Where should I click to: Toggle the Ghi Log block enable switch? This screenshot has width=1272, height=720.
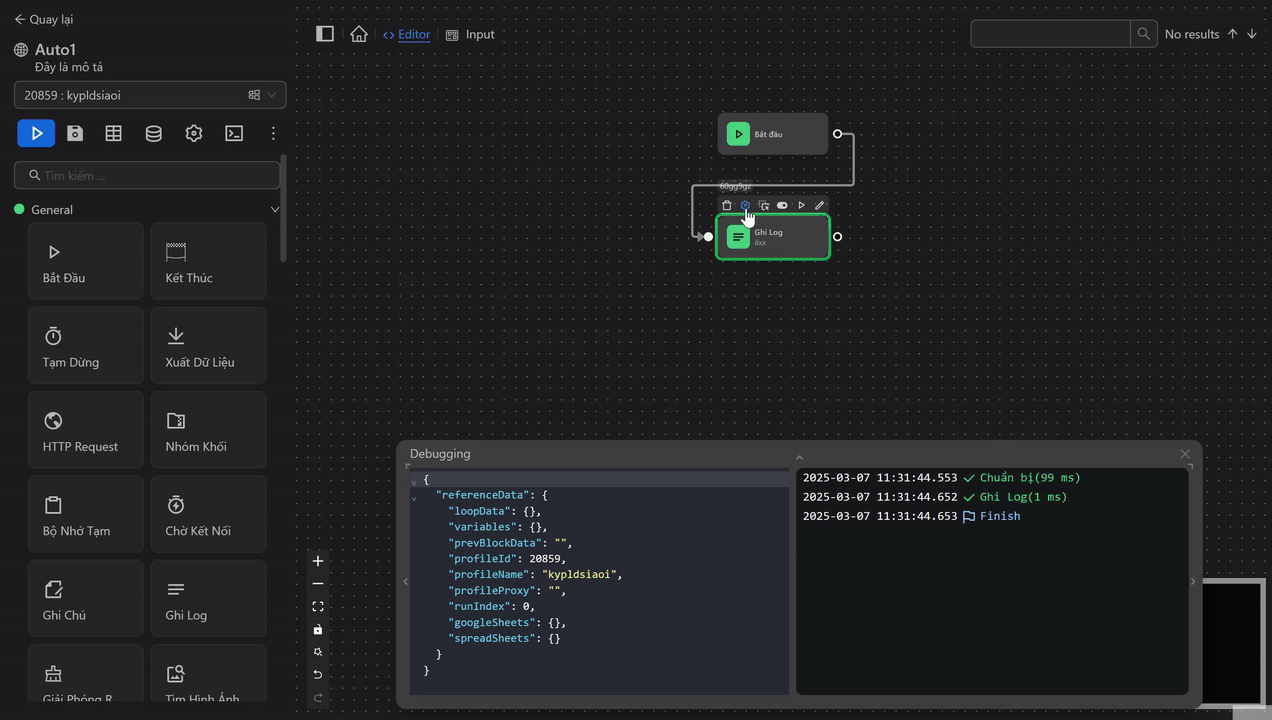click(782, 205)
